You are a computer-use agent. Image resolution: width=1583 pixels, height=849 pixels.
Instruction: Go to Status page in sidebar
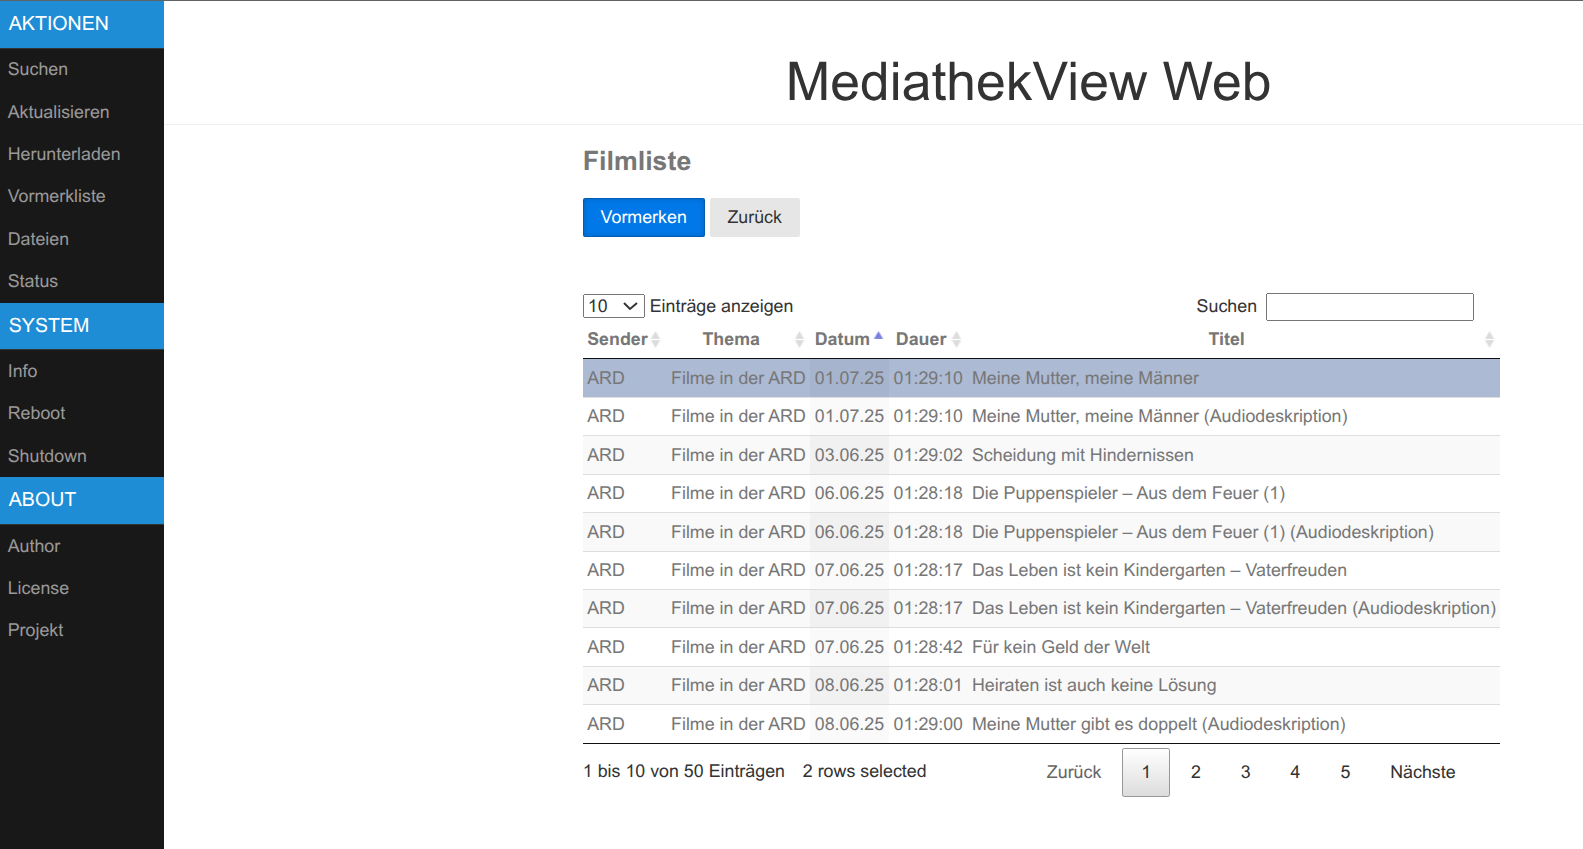point(33,281)
